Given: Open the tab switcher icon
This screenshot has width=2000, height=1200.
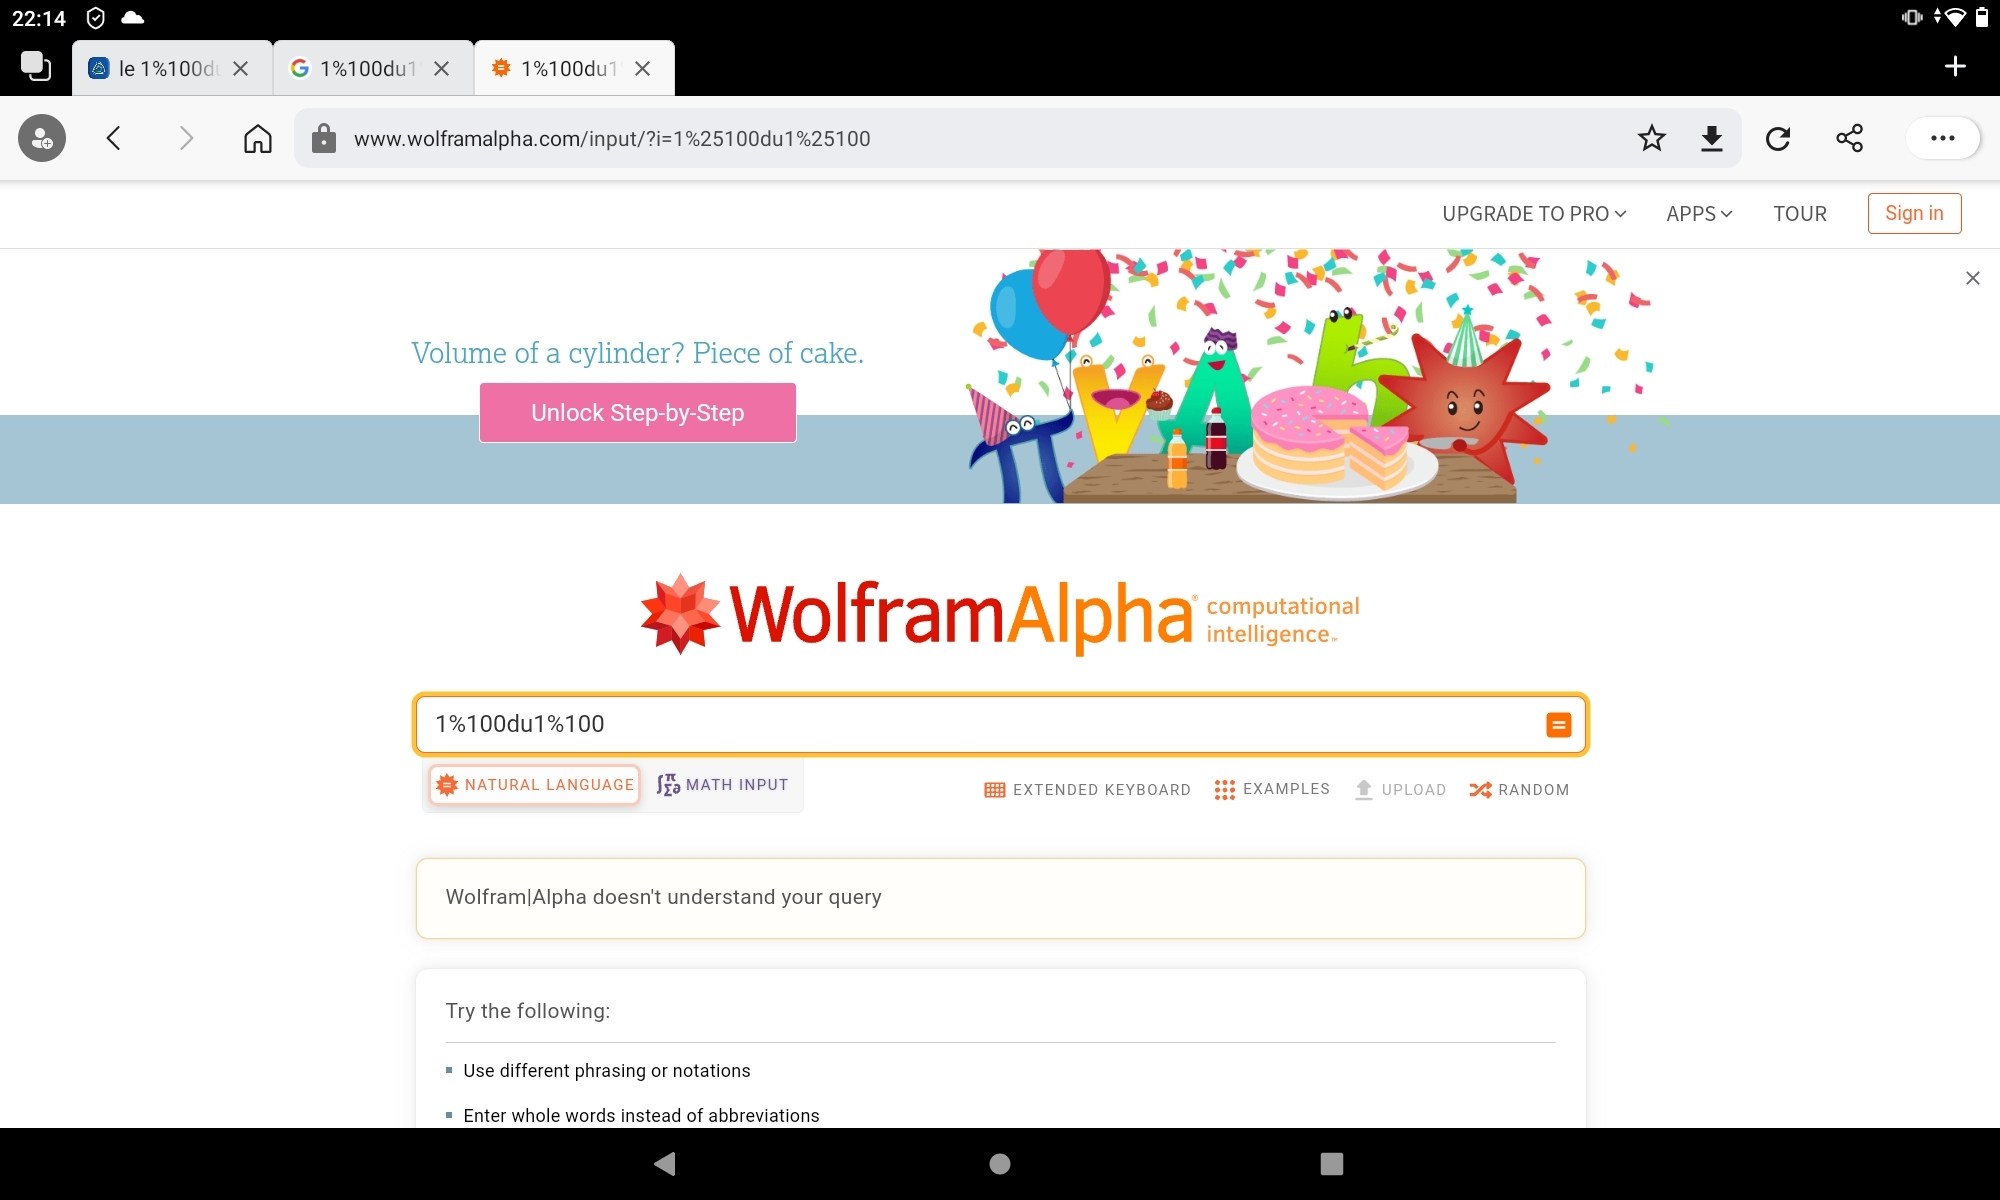Looking at the screenshot, I should point(36,66).
